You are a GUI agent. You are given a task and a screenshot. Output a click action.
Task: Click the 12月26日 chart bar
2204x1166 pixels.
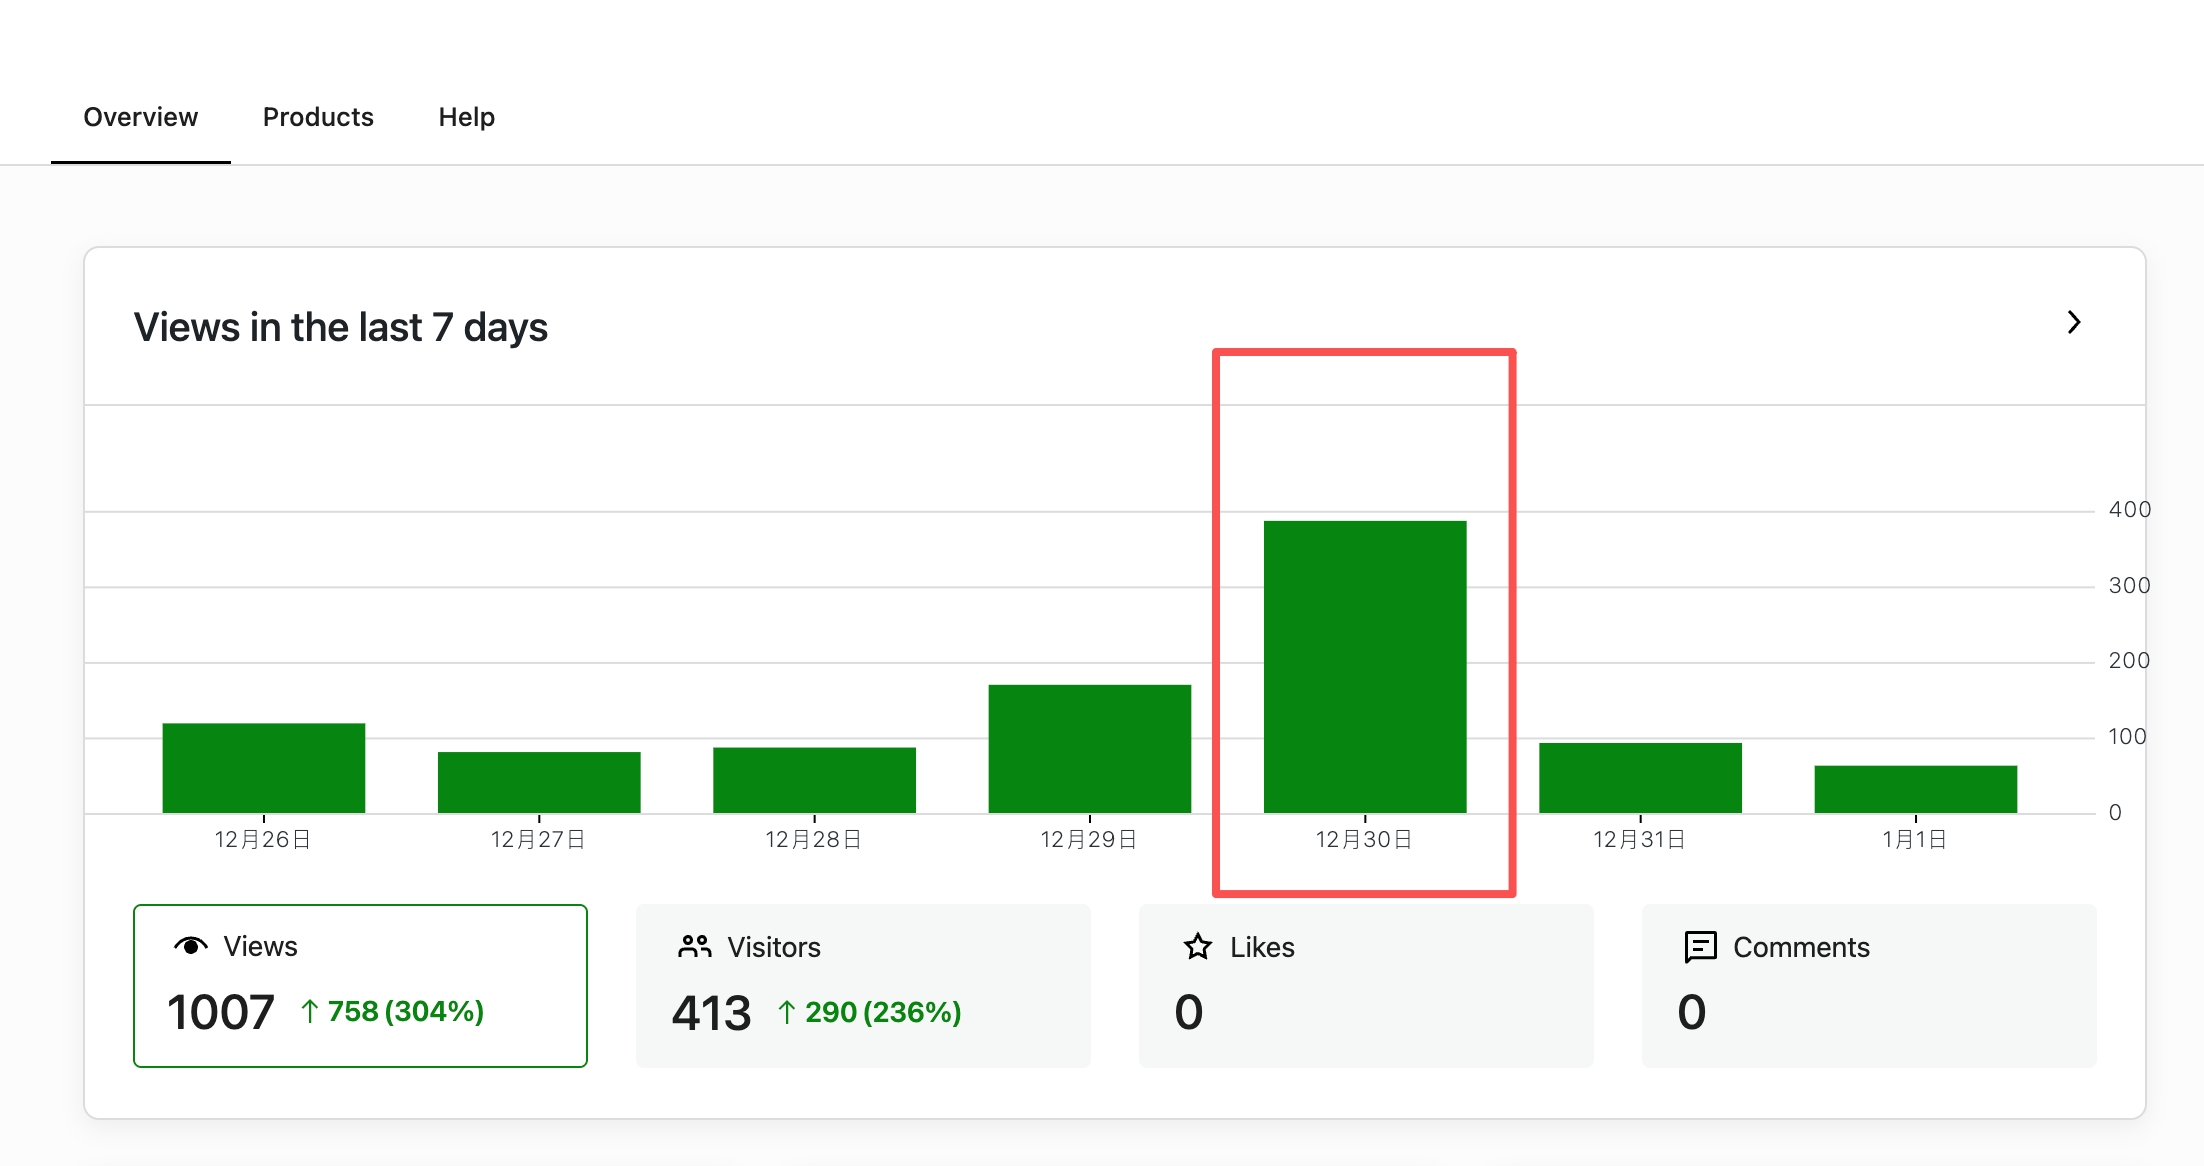pyautogui.click(x=263, y=768)
